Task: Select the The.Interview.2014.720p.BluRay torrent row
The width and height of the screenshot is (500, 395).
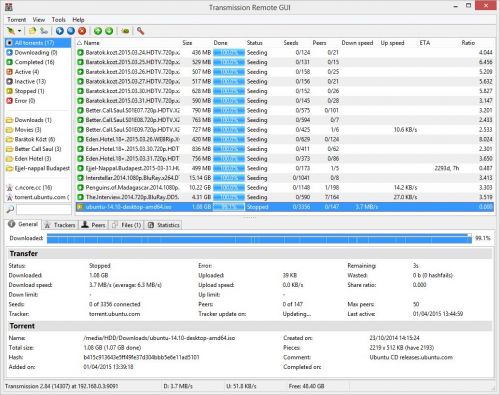Action: pos(285,197)
